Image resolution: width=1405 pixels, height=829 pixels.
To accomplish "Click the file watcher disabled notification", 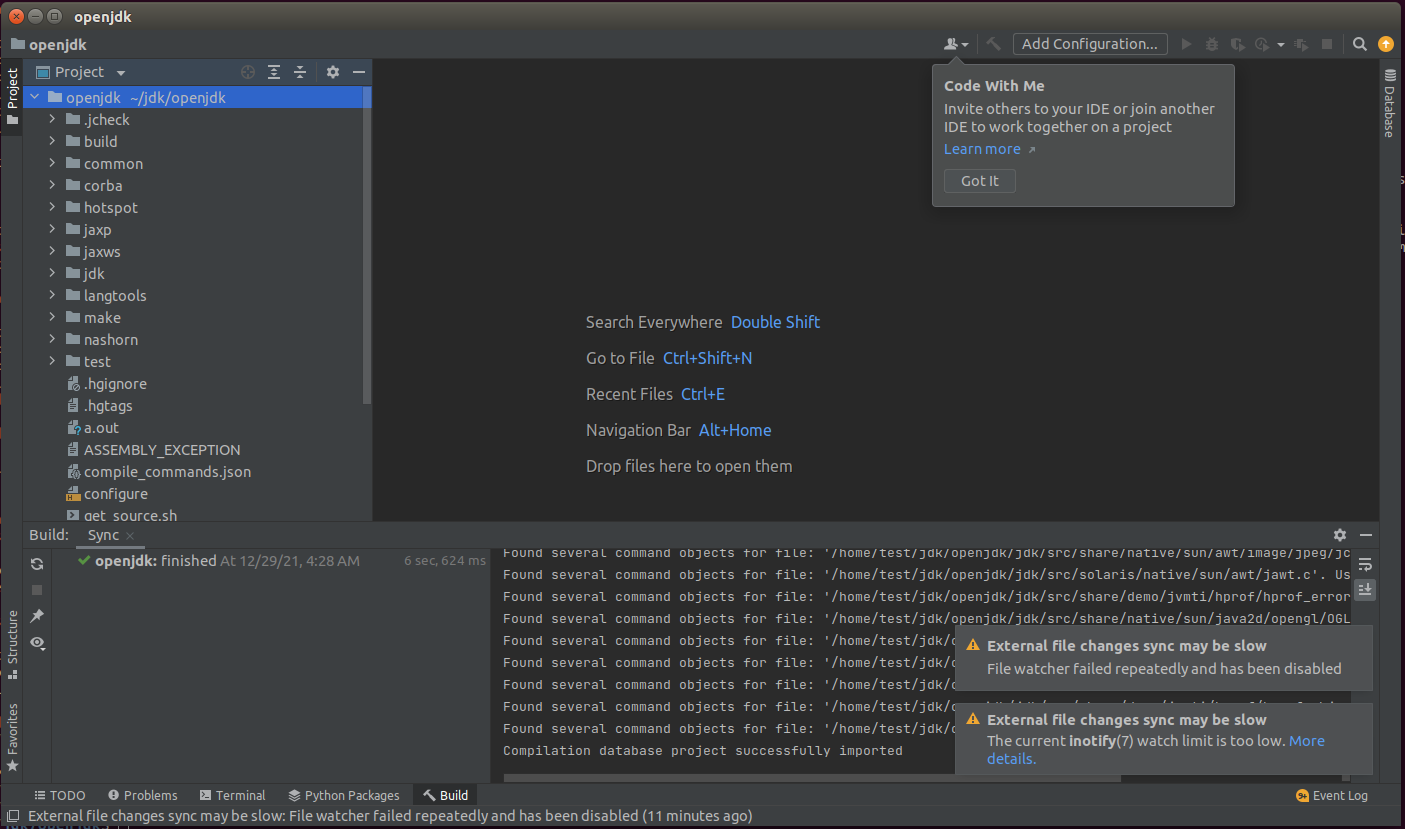I will (1164, 657).
